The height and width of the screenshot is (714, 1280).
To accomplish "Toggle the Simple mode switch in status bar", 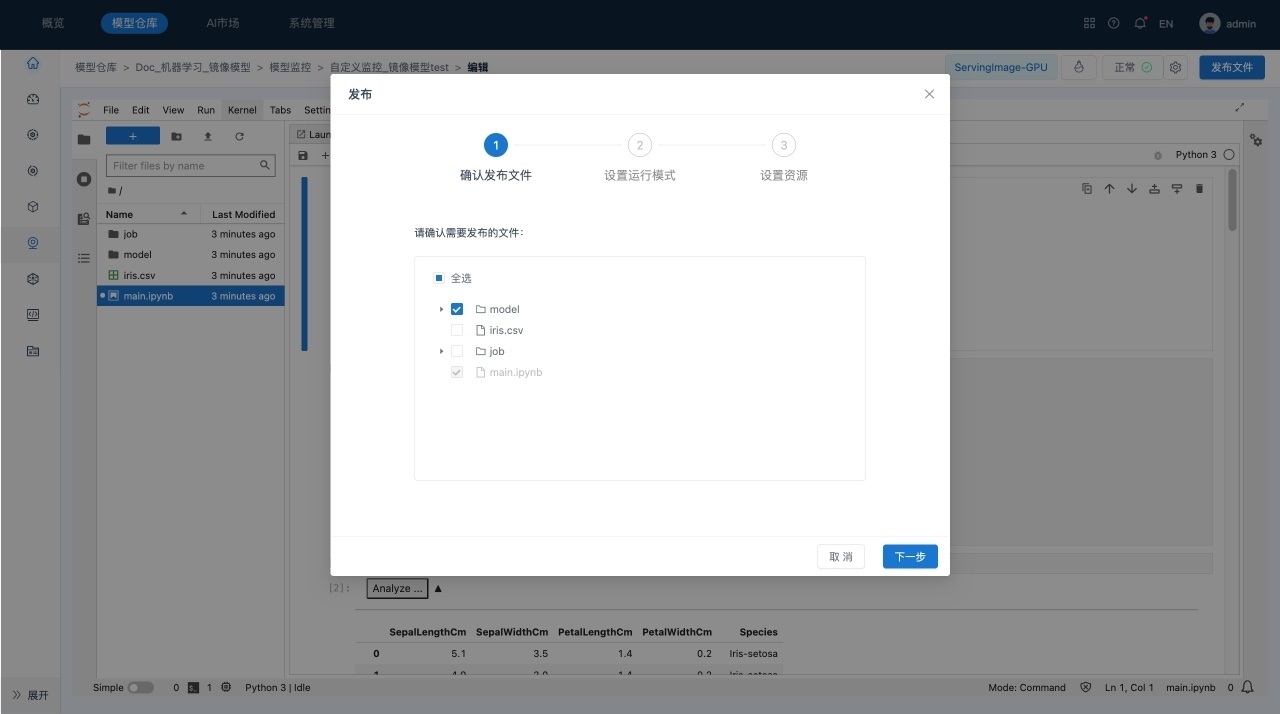I will click(141, 688).
